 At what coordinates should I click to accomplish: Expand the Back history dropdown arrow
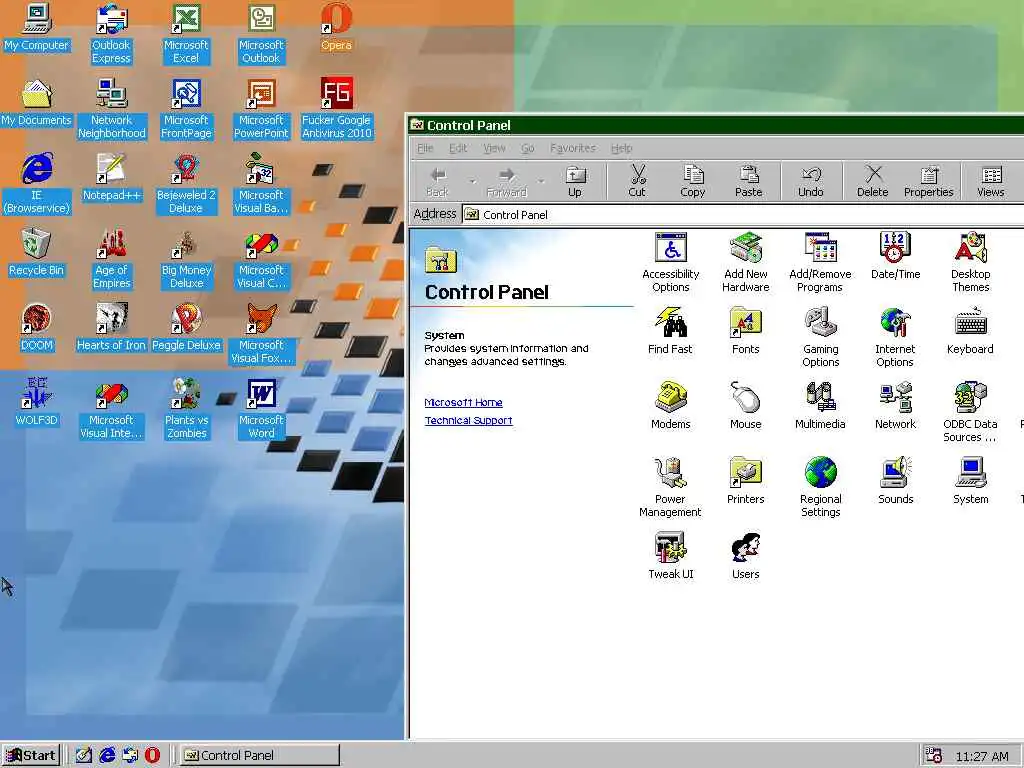pos(472,181)
